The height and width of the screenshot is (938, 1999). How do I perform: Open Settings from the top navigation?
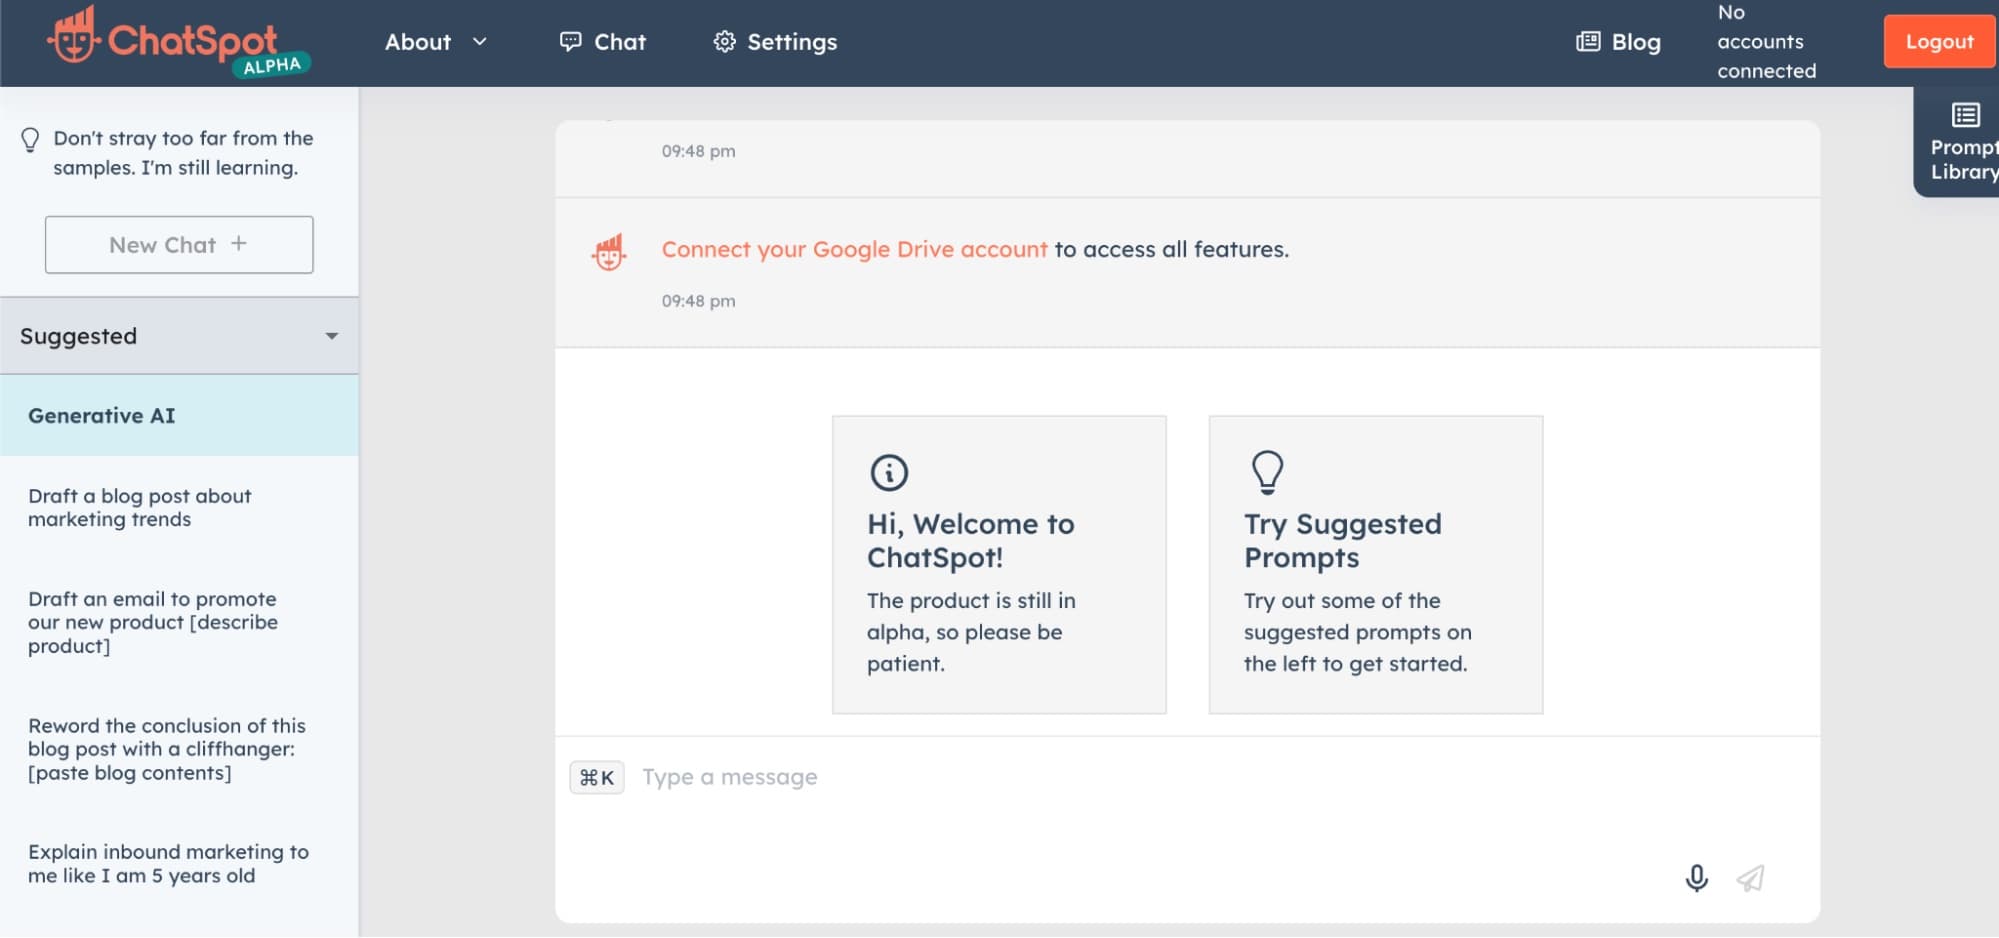tap(775, 42)
